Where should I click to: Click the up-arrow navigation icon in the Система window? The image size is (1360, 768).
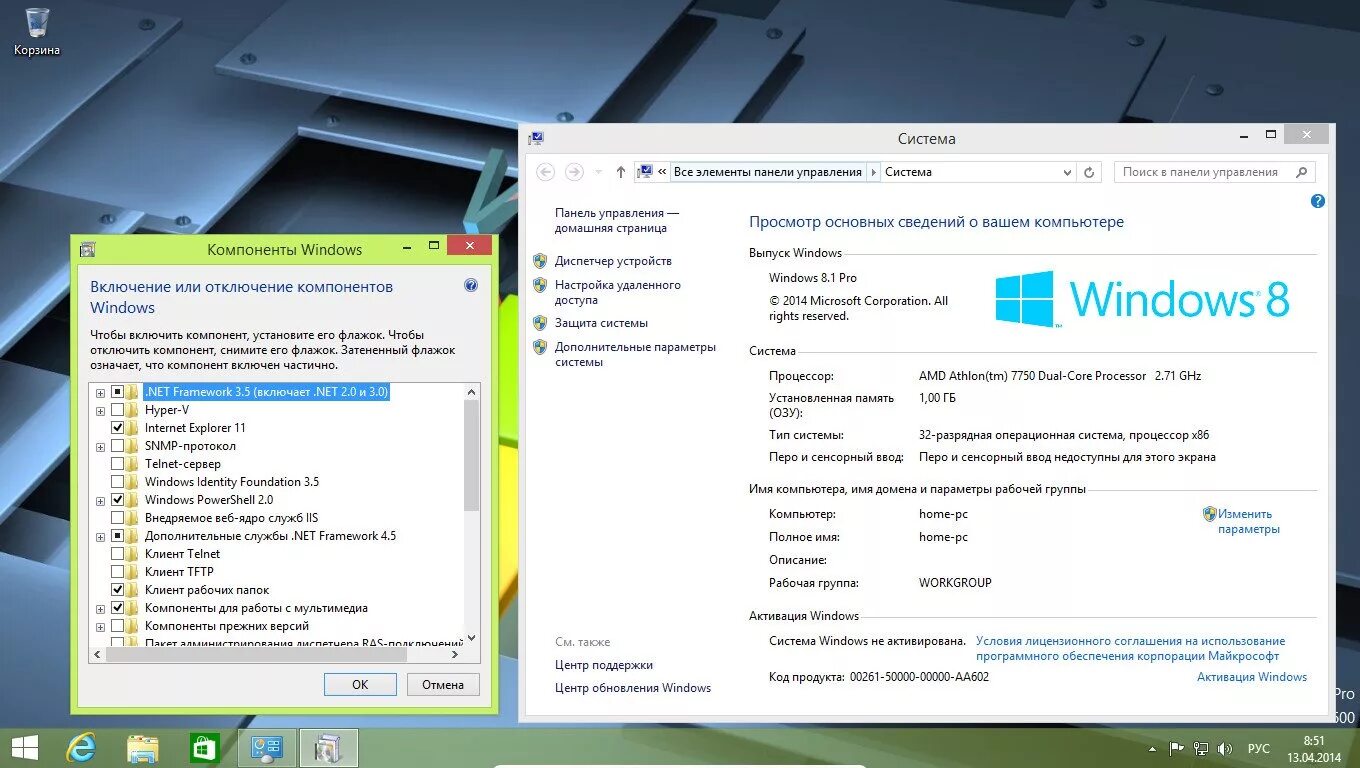pyautogui.click(x=620, y=172)
